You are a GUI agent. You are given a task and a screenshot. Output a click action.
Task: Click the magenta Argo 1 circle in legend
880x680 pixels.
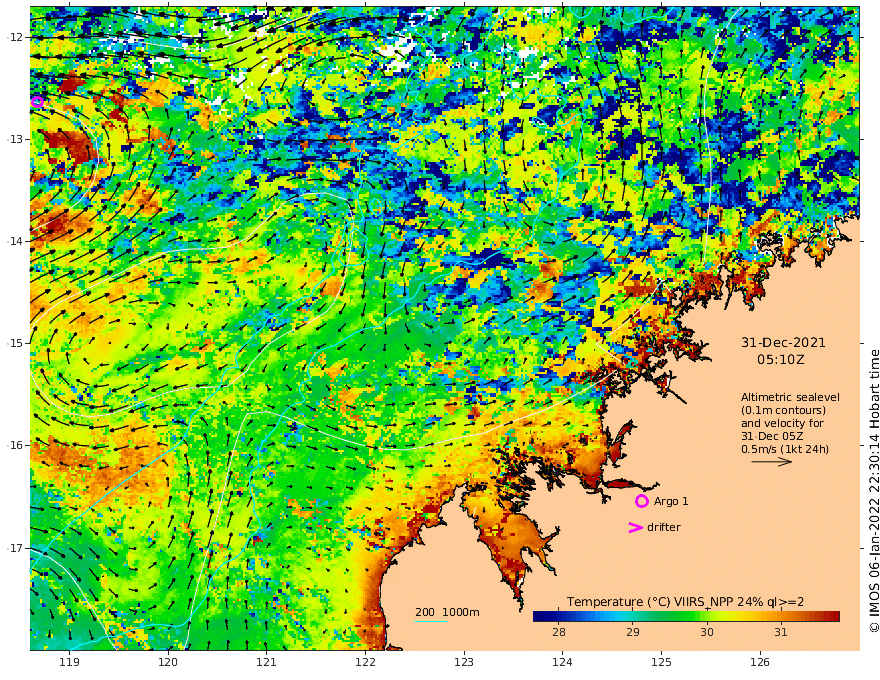coord(641,501)
